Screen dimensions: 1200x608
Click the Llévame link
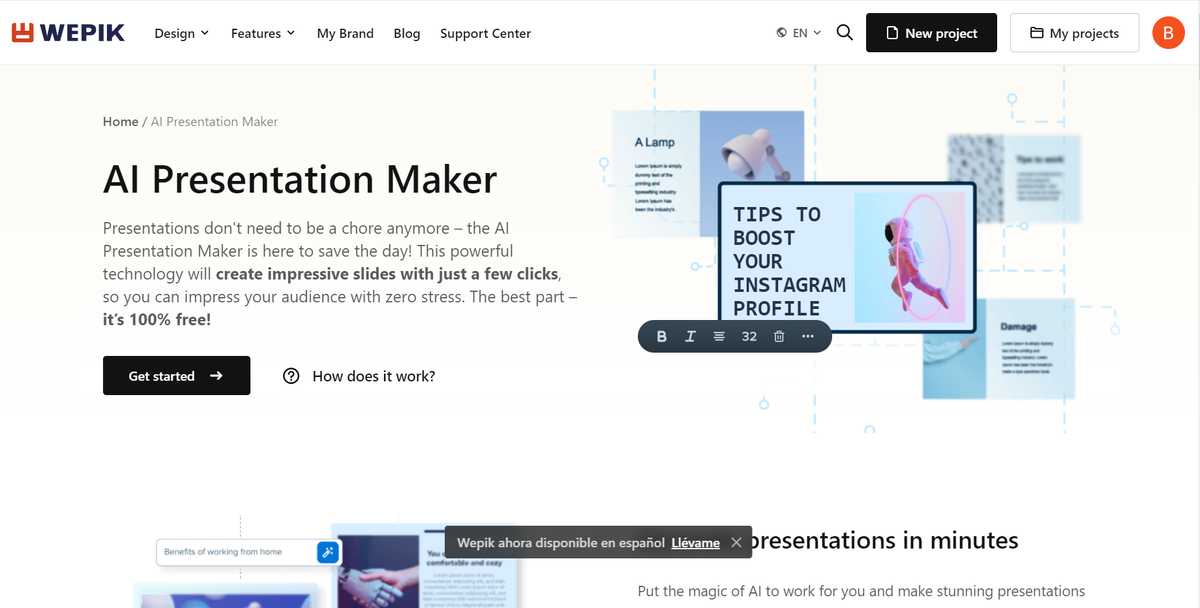tap(695, 543)
